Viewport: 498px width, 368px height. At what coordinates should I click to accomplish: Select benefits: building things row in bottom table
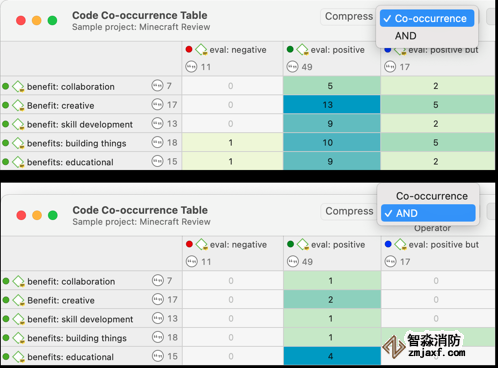(91, 338)
